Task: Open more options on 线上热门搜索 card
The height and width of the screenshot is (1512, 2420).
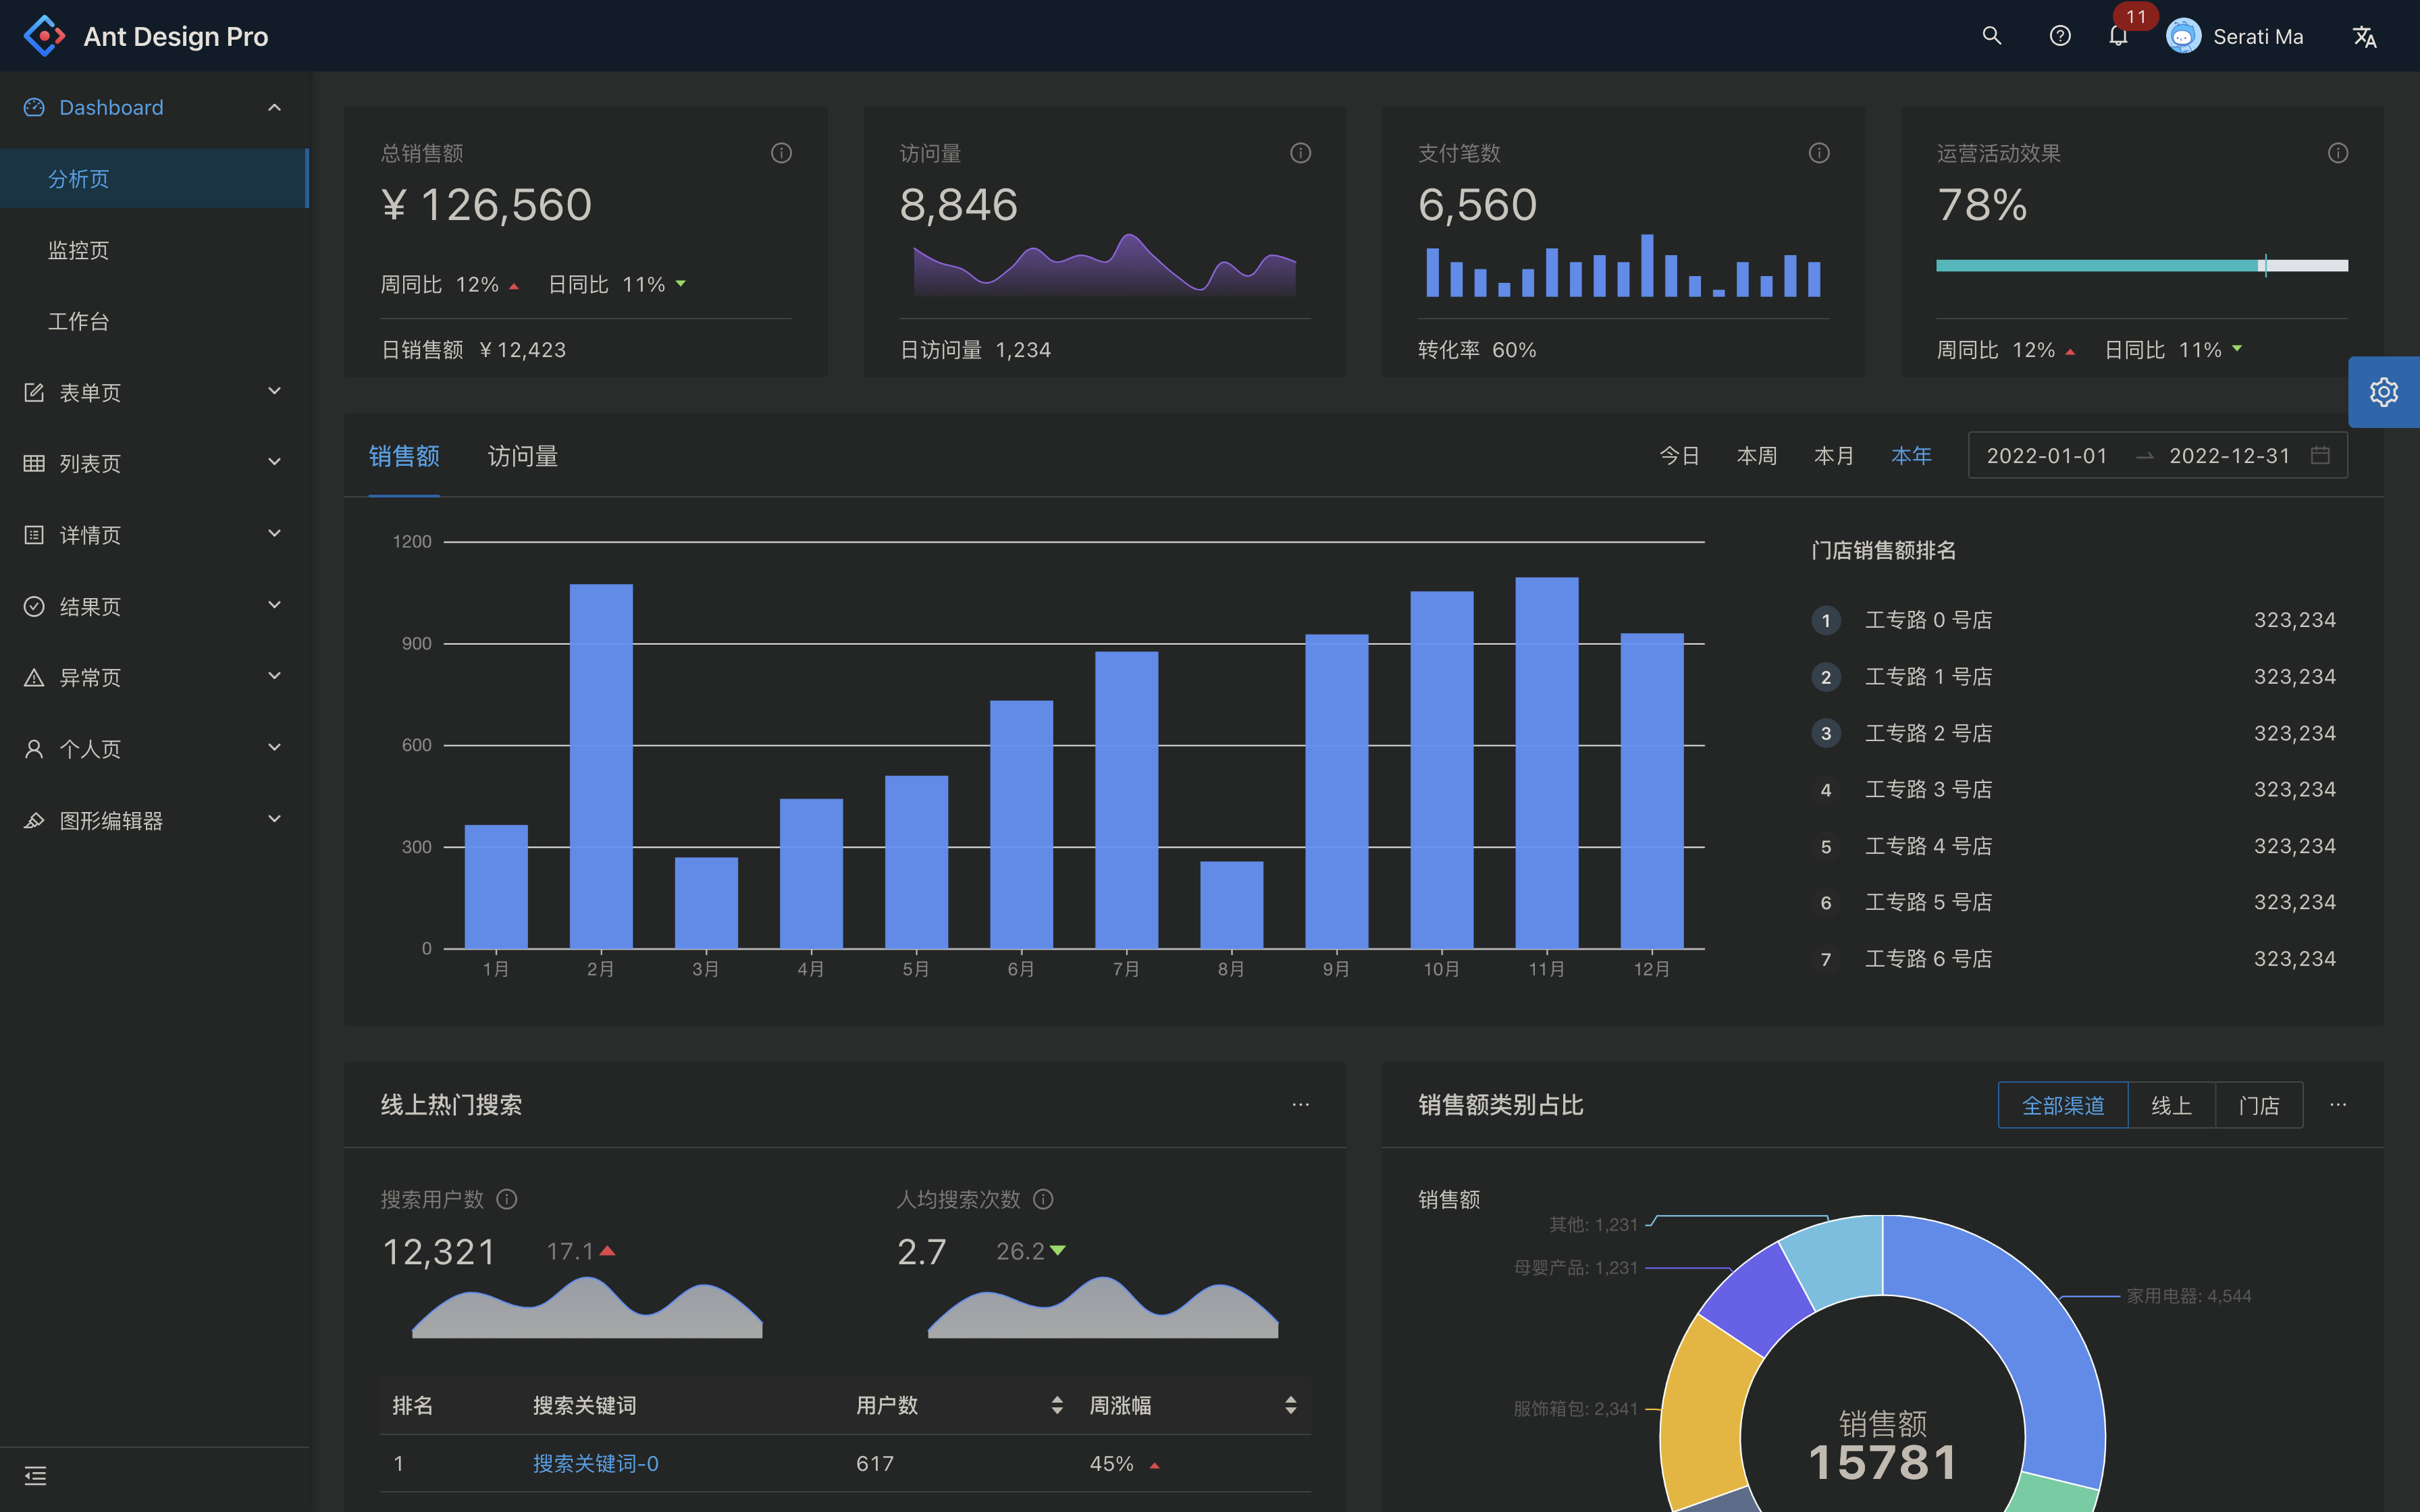Action: pos(1300,1105)
